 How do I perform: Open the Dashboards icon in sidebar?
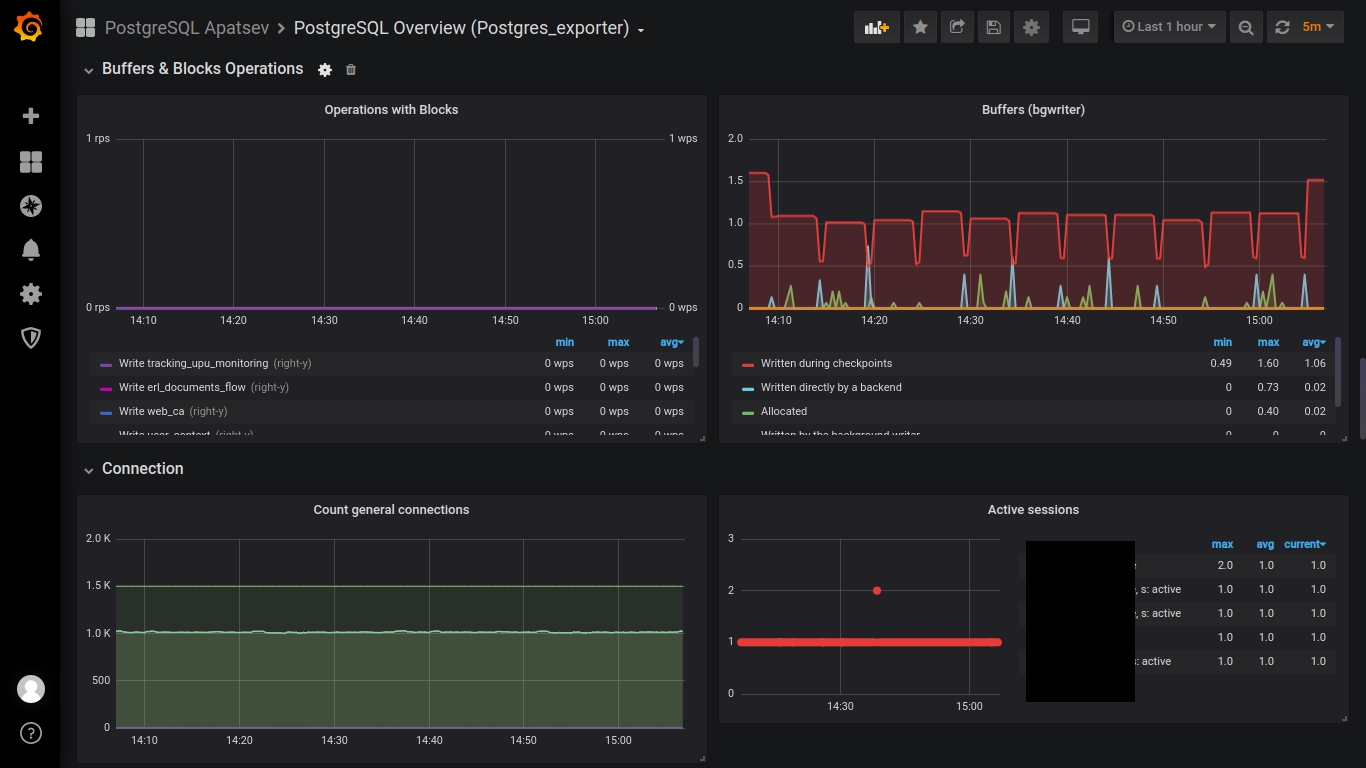31,162
